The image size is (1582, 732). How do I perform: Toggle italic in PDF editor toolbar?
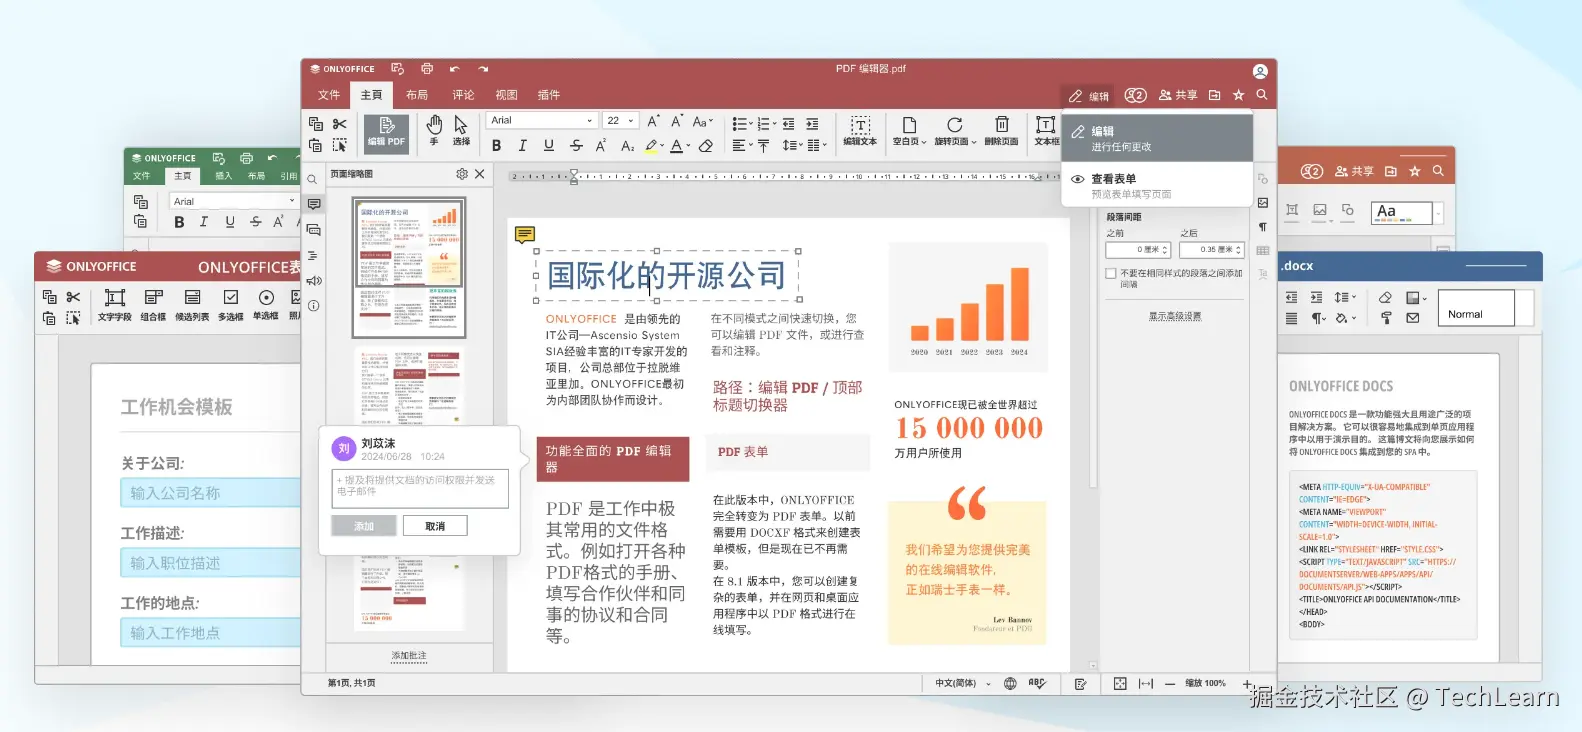tap(522, 146)
